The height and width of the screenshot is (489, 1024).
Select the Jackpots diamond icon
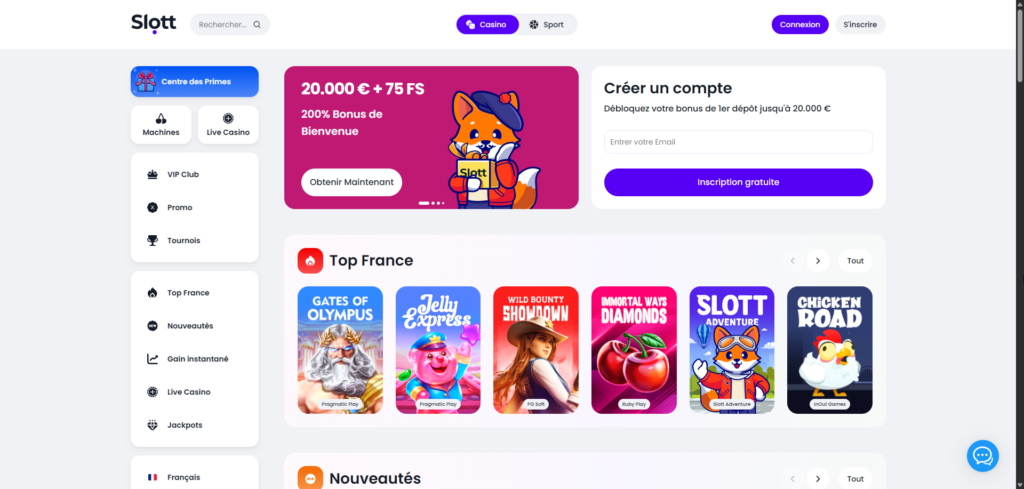coord(153,425)
